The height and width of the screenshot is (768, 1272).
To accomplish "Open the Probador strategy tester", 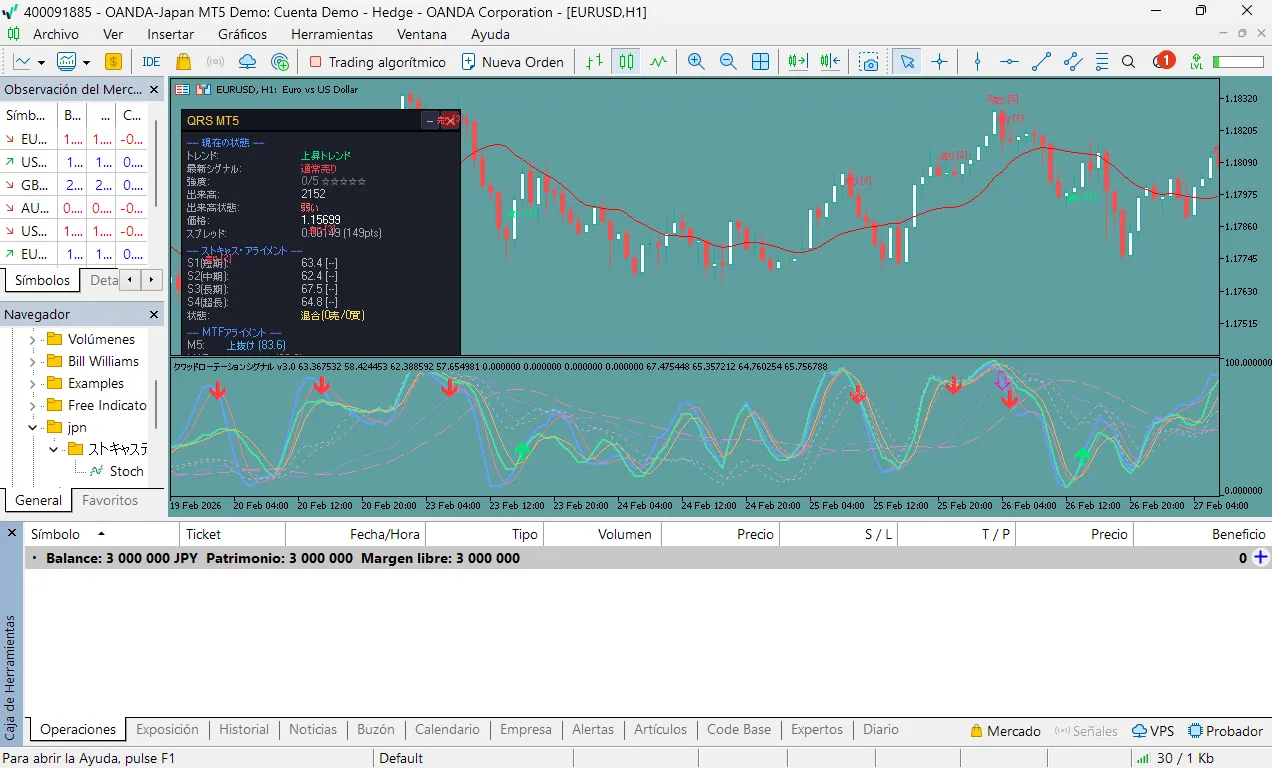I will [1225, 731].
